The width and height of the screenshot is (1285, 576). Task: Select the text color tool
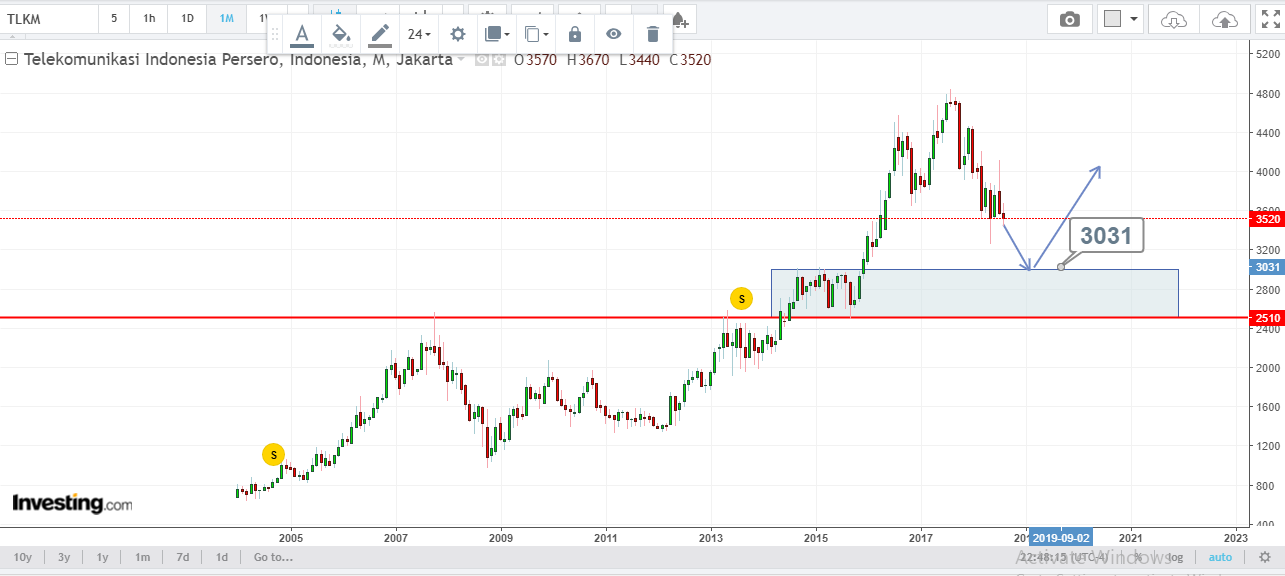pos(302,34)
